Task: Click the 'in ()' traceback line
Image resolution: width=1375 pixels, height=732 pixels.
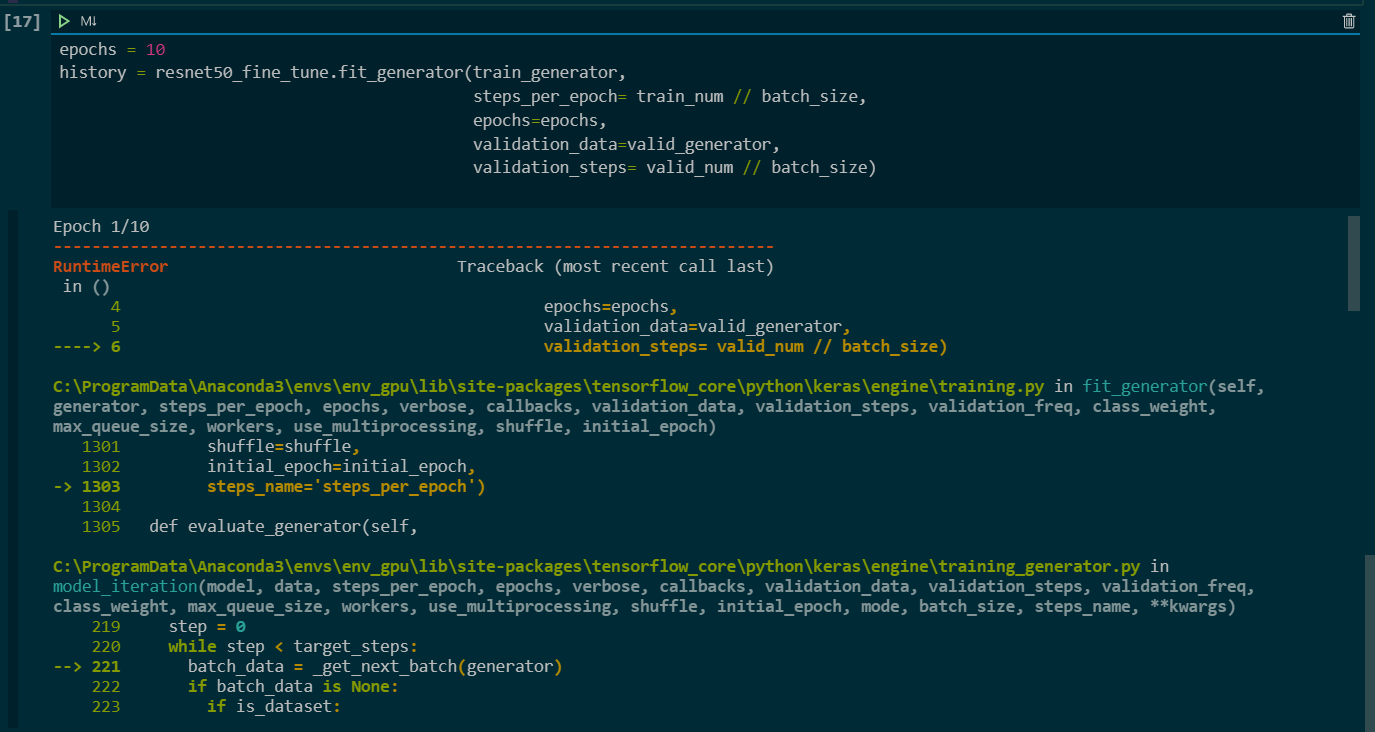Action: point(86,287)
